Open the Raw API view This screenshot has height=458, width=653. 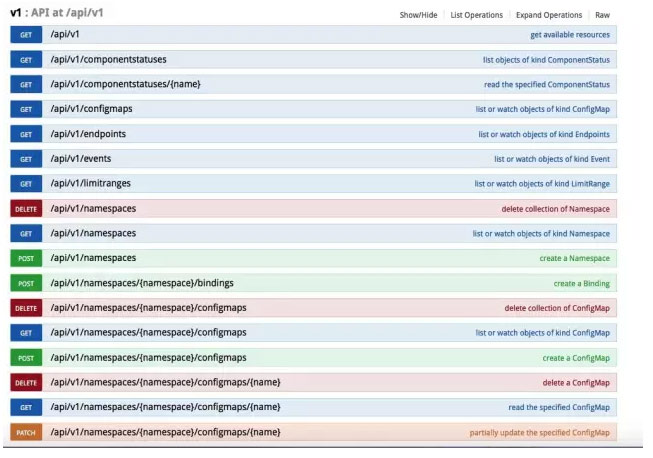602,15
